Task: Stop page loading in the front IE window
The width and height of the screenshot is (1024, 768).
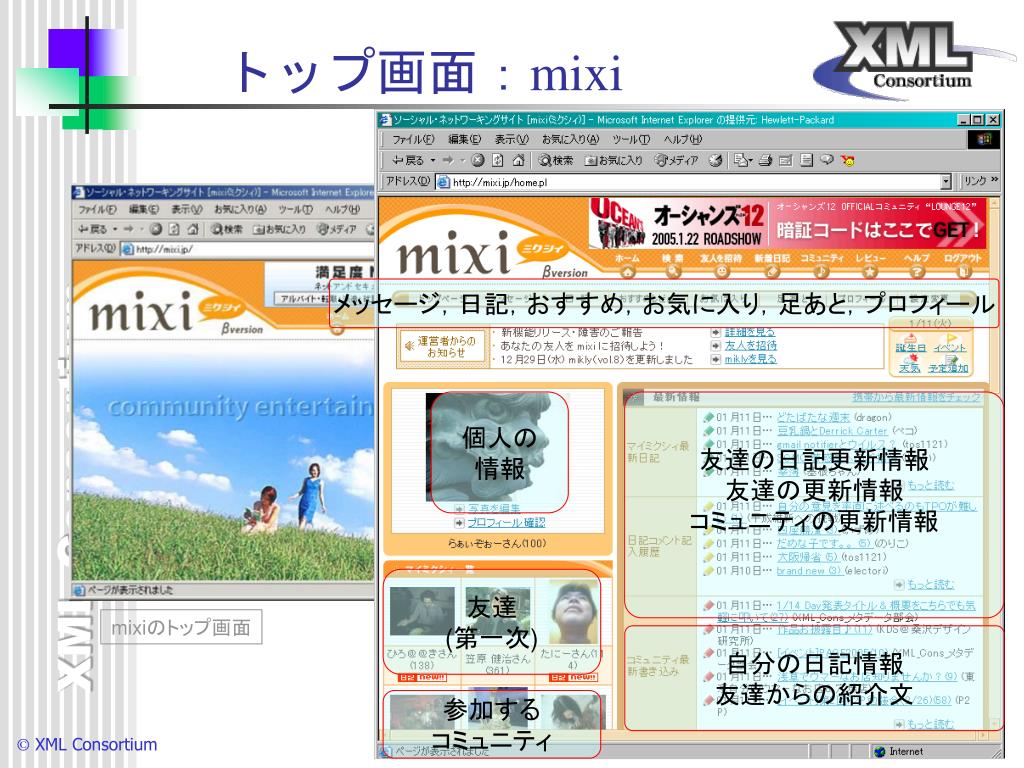Action: 478,160
